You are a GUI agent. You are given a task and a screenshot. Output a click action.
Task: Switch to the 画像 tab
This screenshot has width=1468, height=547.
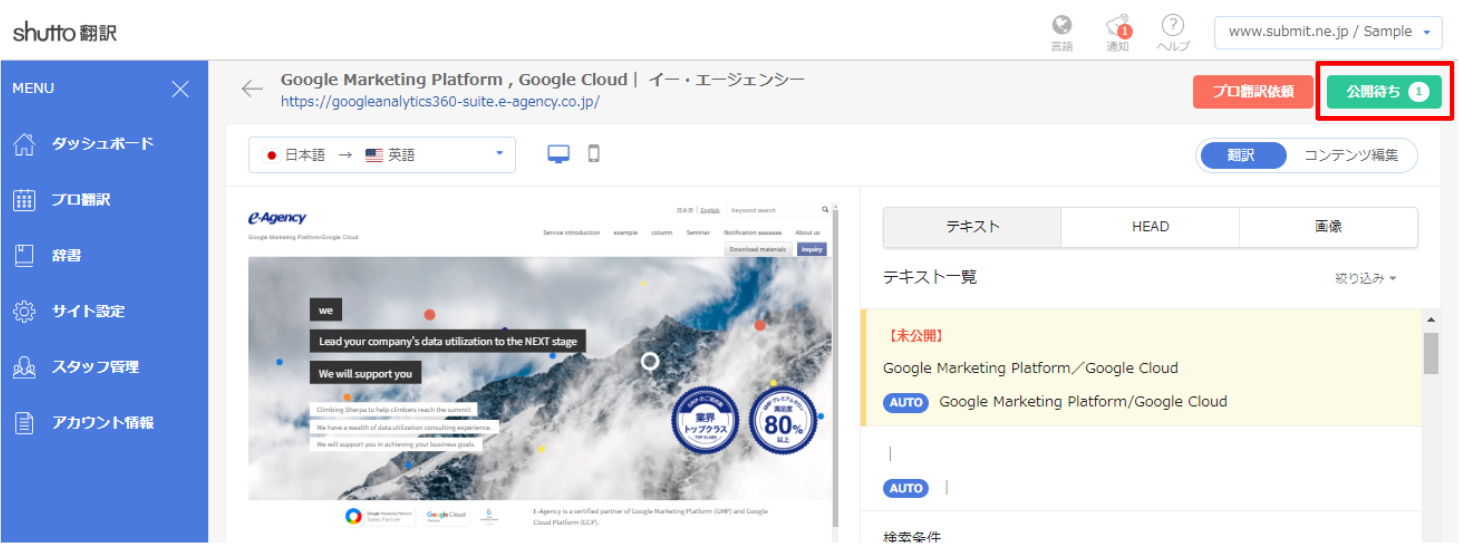click(1328, 227)
